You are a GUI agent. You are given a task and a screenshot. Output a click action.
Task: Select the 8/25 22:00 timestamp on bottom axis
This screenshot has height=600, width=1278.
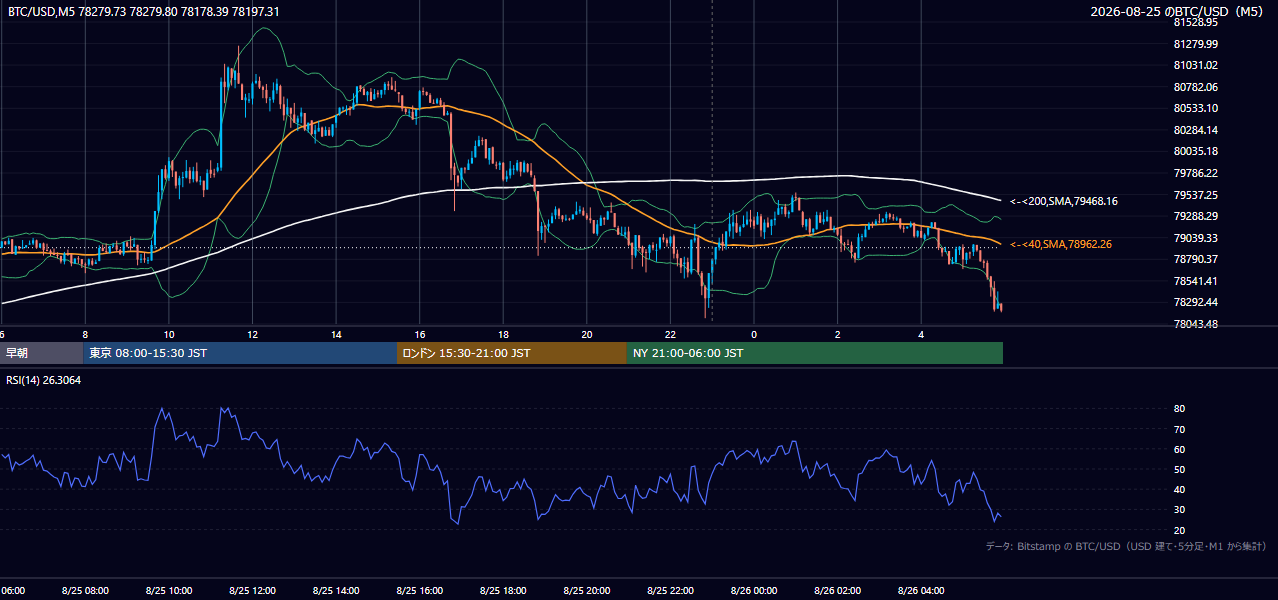(670, 590)
